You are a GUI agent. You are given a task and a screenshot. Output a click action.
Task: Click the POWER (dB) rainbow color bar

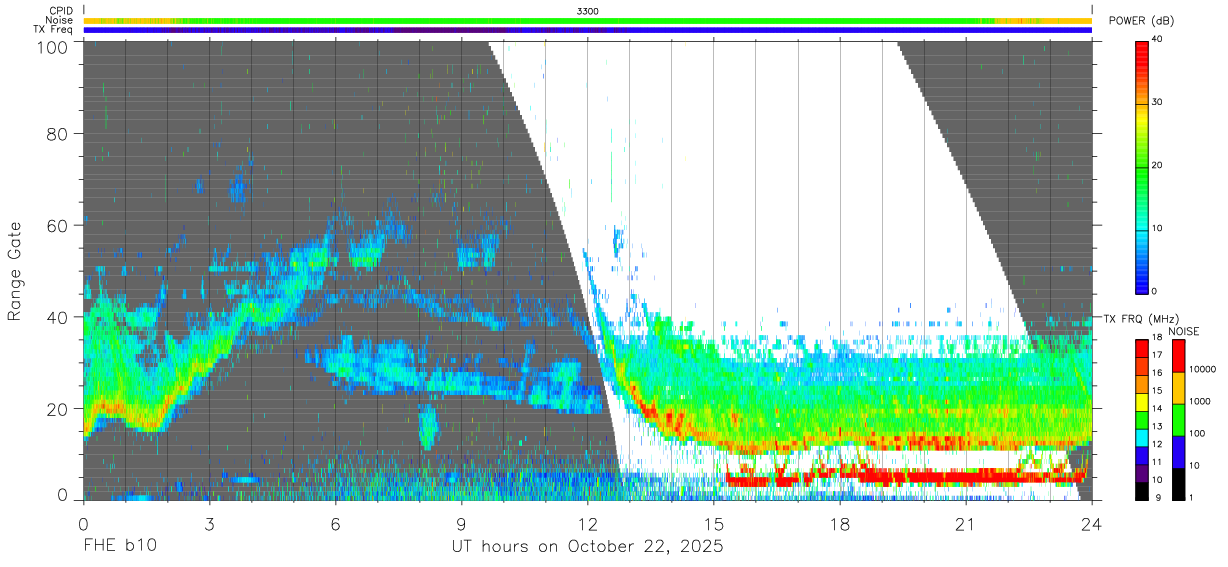click(x=1142, y=166)
